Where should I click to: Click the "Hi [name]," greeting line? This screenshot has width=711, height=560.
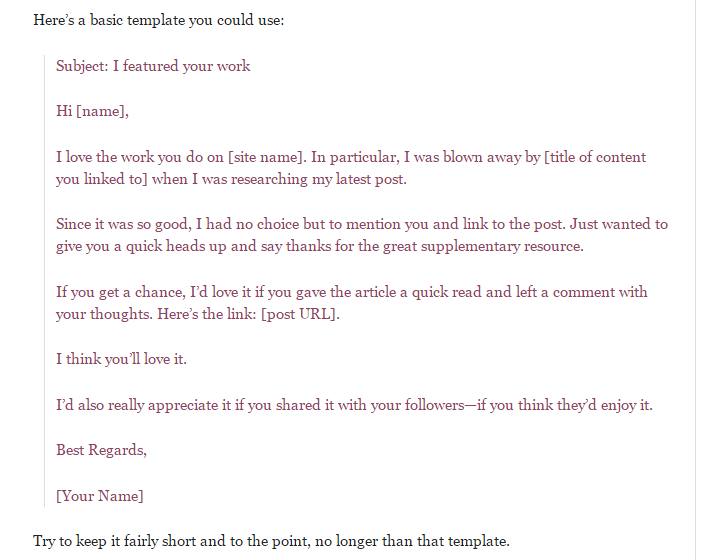click(x=92, y=111)
